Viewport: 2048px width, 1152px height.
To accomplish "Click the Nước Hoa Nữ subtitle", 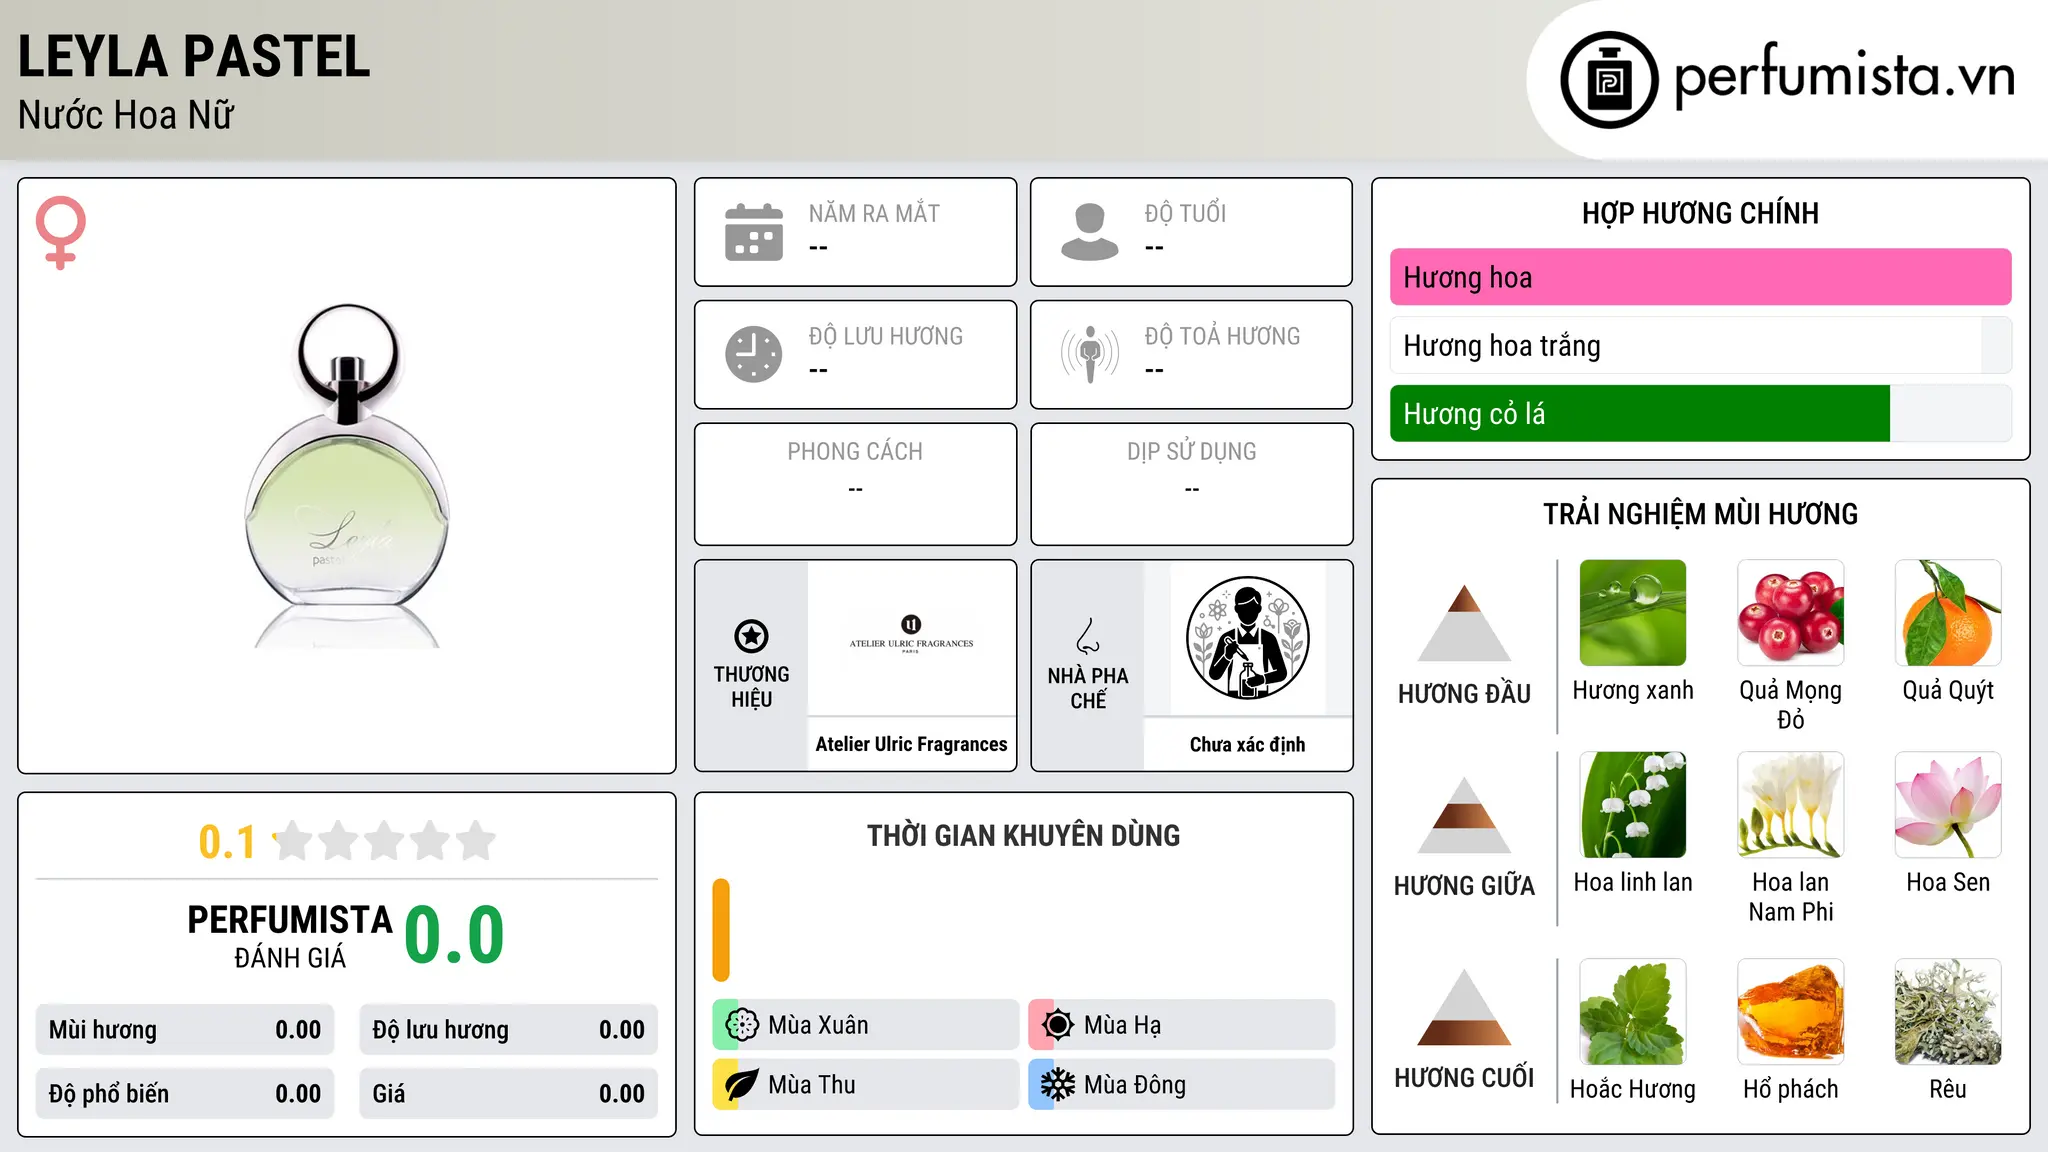I will [126, 115].
